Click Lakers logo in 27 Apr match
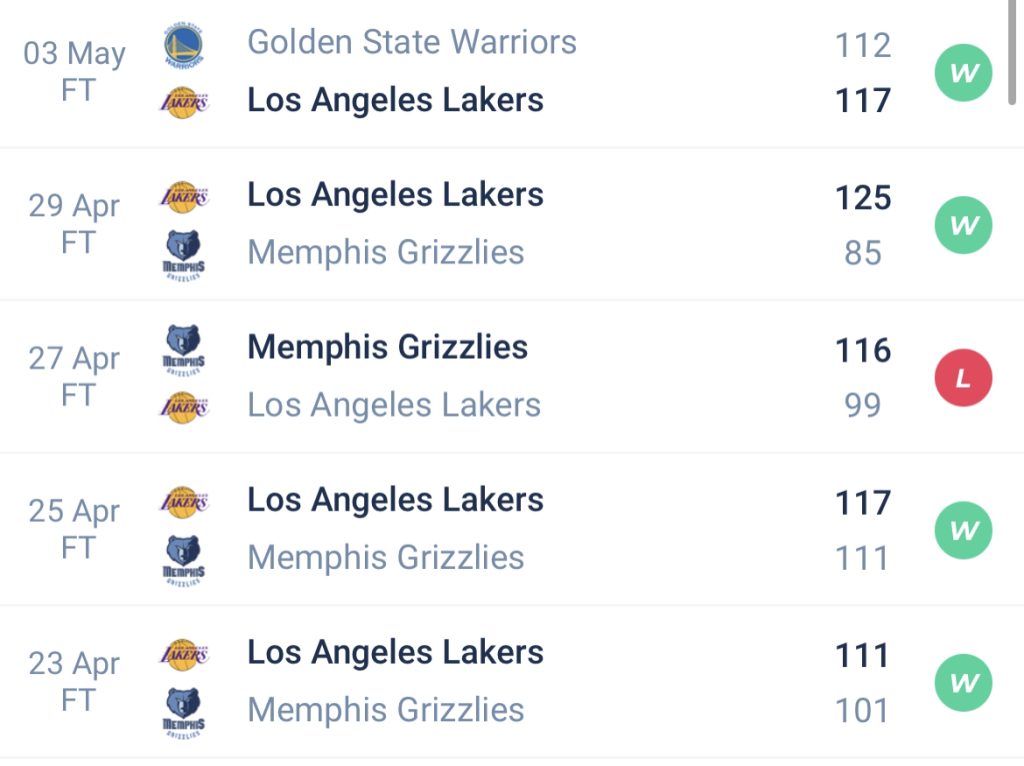This screenshot has height=766, width=1024. tap(184, 407)
